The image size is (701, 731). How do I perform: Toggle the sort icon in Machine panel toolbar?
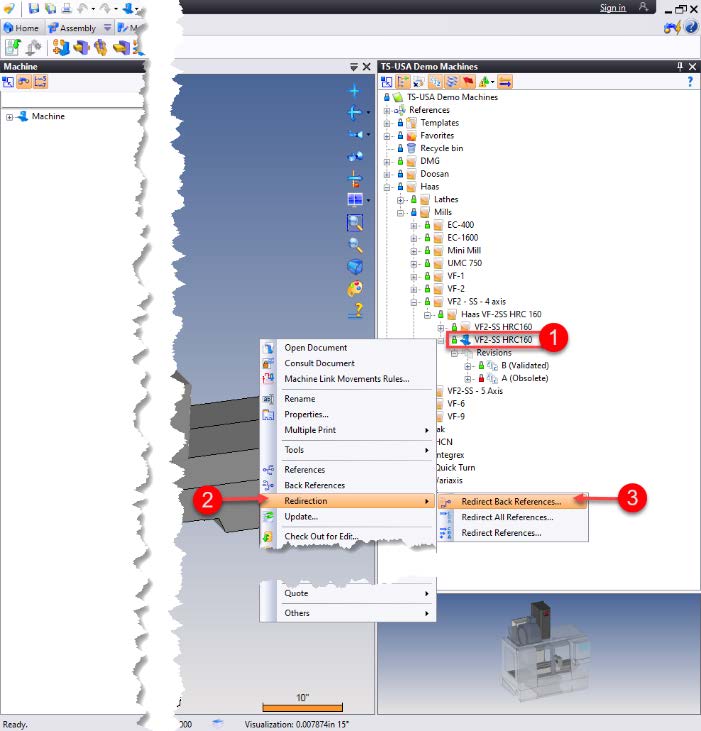click(41, 82)
